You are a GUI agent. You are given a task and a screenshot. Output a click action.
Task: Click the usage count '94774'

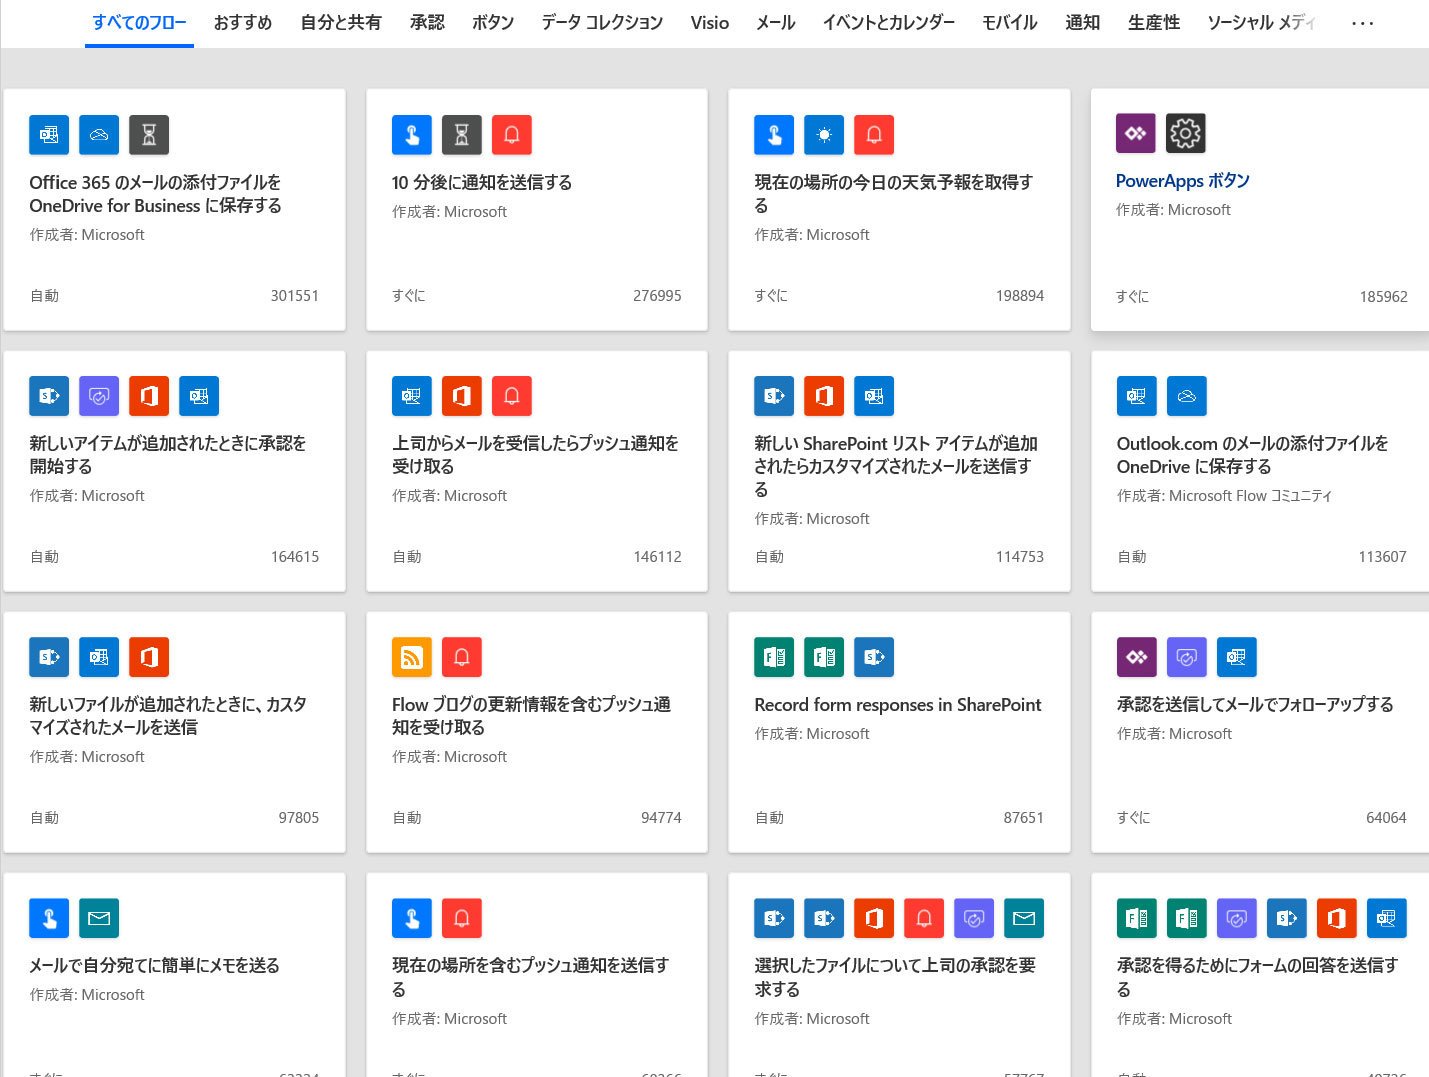661,818
